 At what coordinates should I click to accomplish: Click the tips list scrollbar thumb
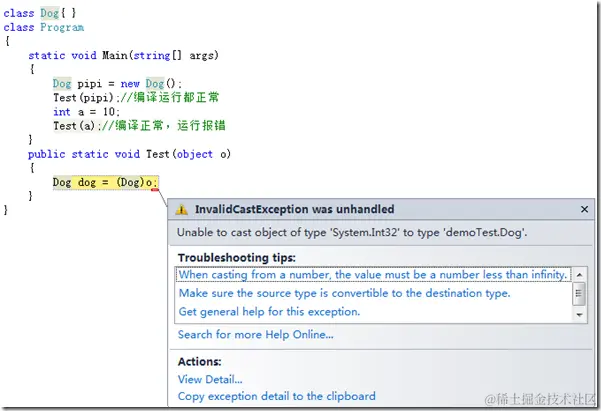579,294
